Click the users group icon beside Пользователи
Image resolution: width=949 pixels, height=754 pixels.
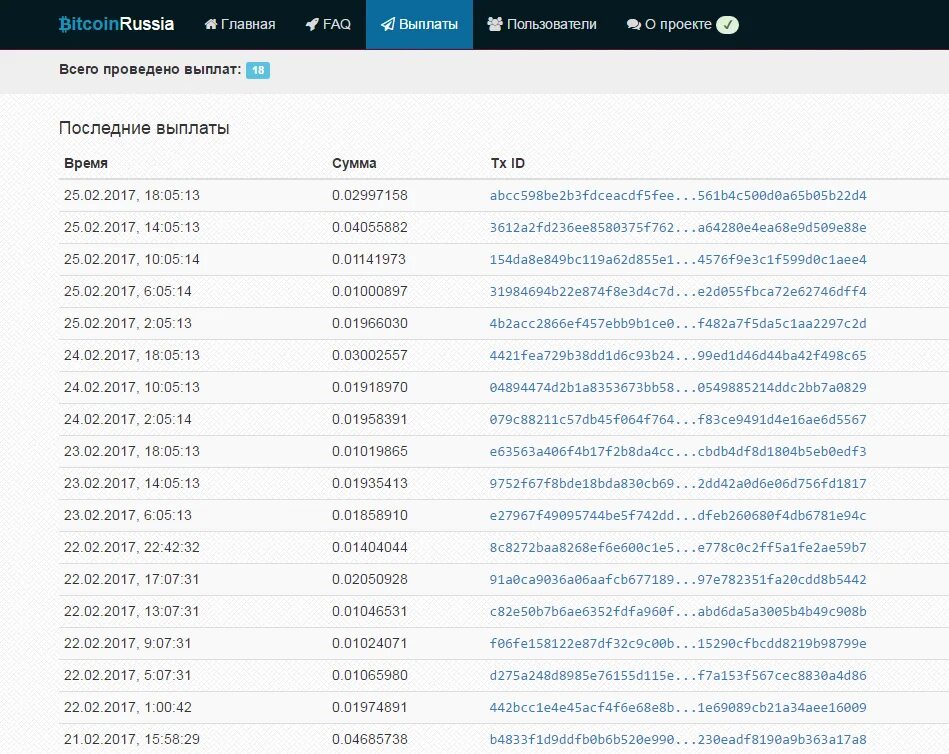pyautogui.click(x=495, y=24)
